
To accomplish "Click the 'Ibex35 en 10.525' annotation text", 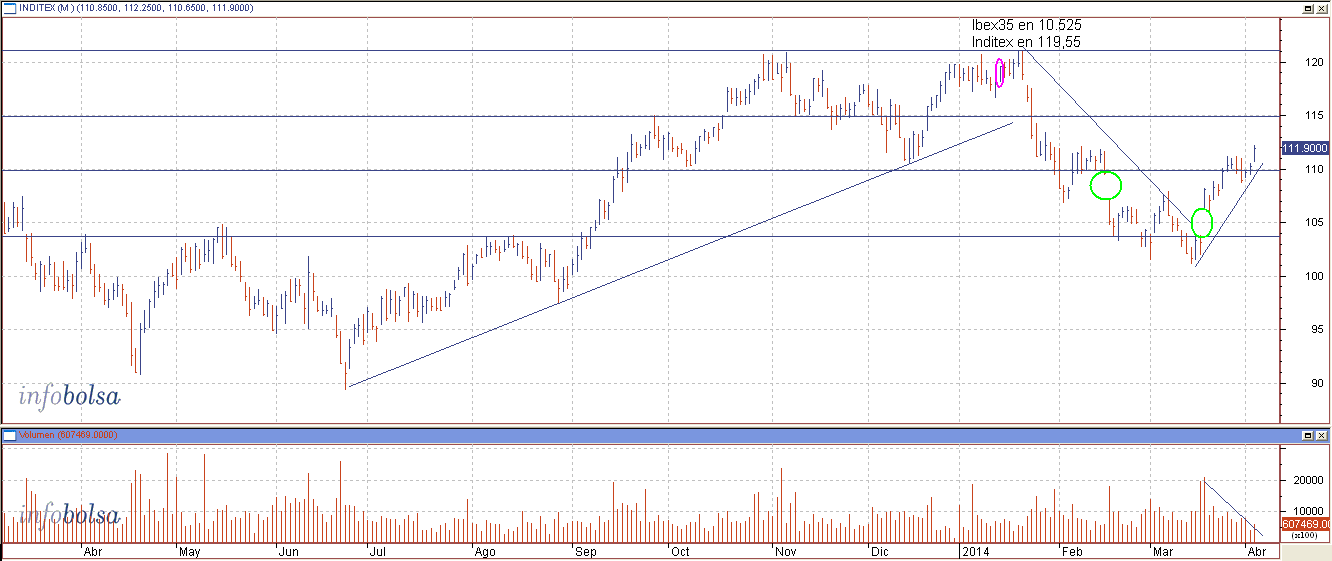I will 1026,25.
